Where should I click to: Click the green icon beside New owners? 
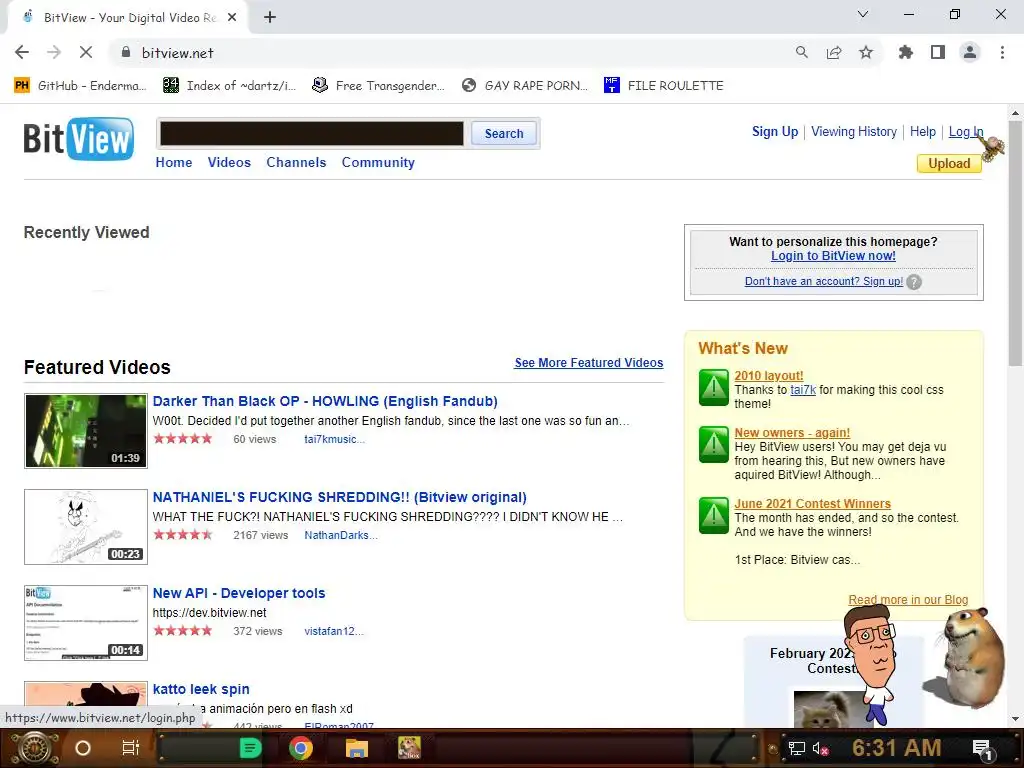(714, 444)
